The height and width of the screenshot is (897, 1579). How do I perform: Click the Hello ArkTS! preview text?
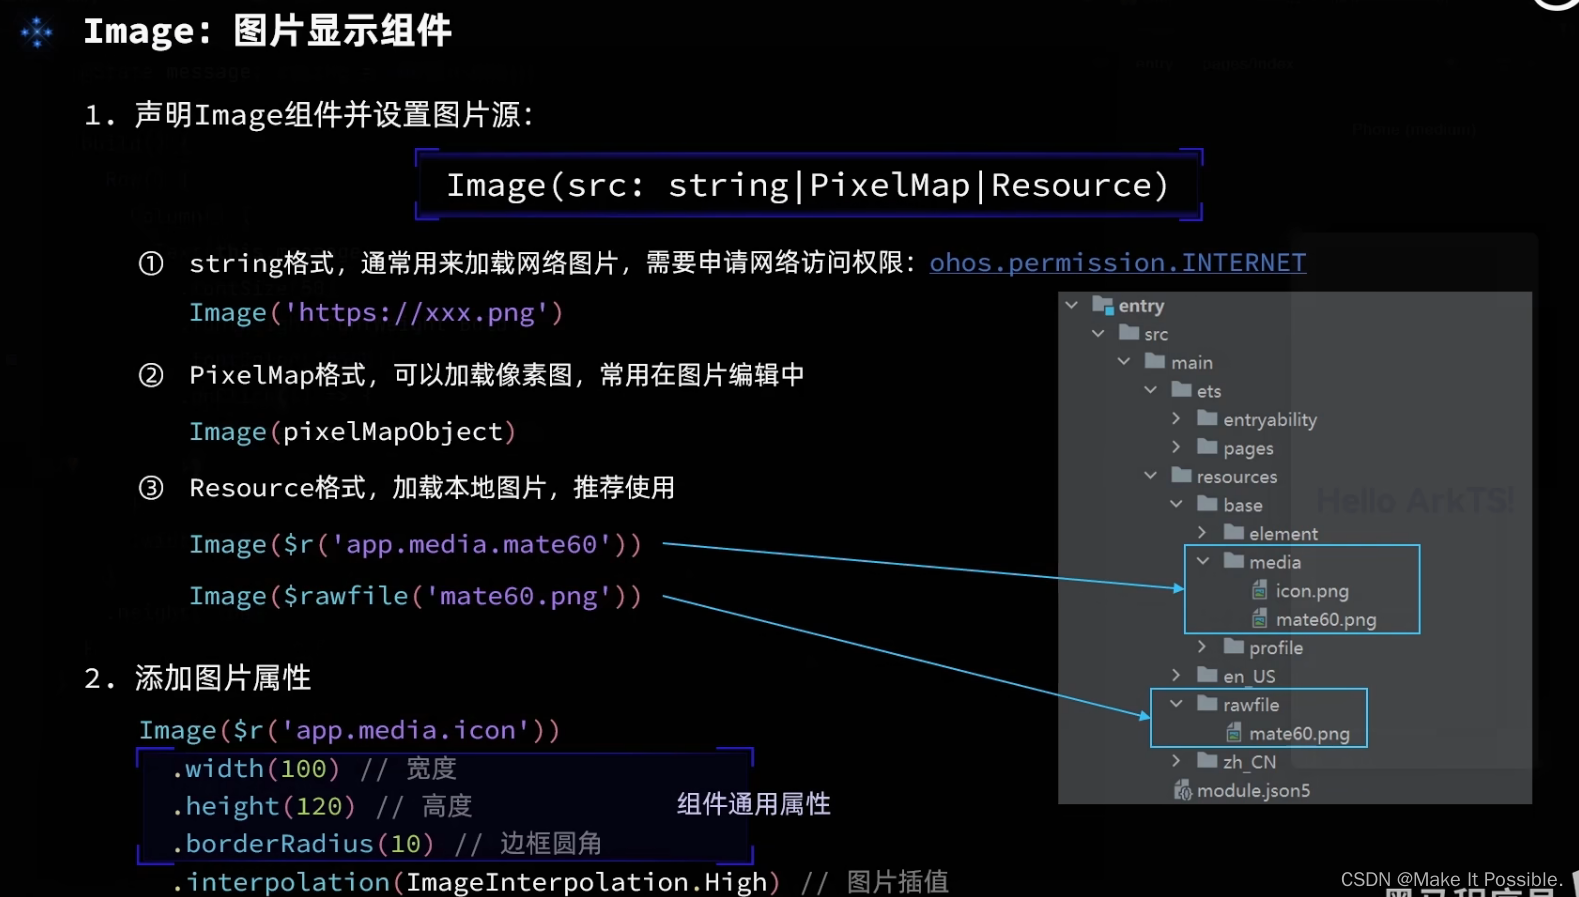[1415, 500]
